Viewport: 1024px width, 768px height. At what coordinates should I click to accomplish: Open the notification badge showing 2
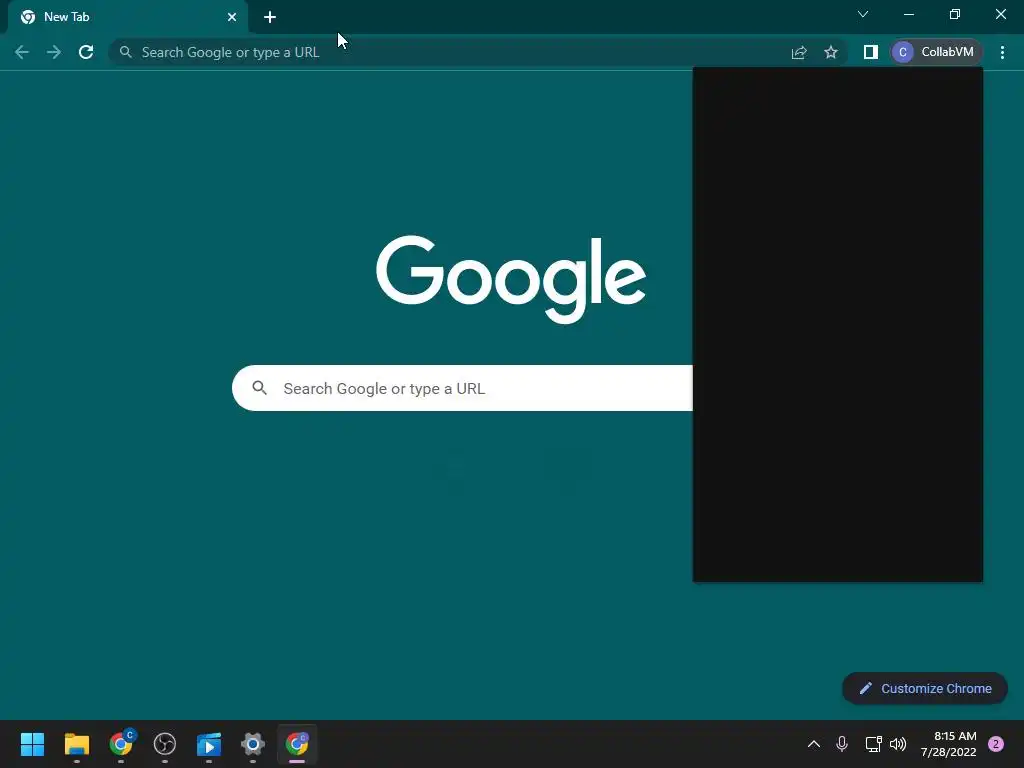pos(996,744)
